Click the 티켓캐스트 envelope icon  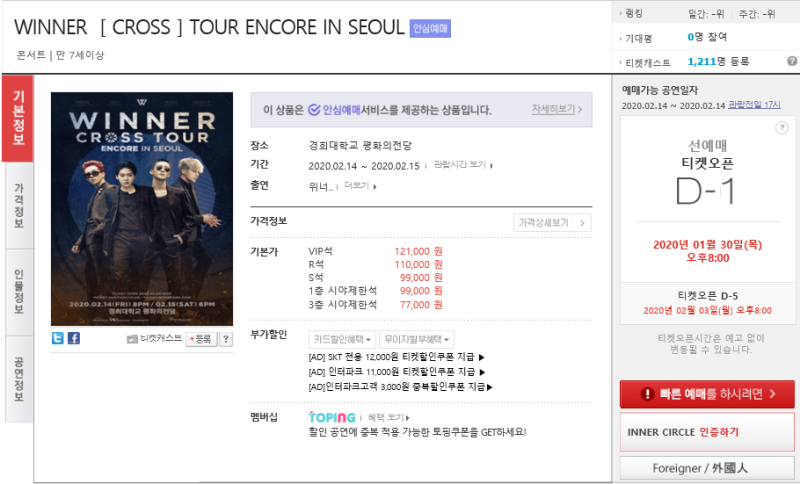132,339
